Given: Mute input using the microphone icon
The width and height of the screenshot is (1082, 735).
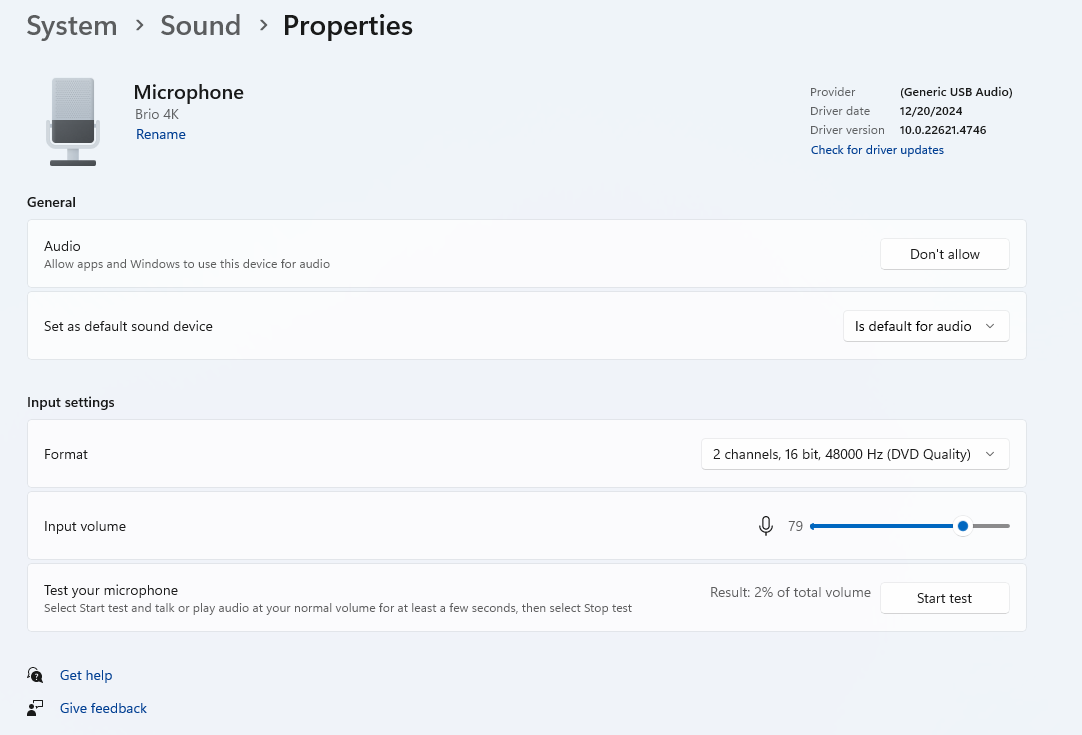Looking at the screenshot, I should click(765, 526).
